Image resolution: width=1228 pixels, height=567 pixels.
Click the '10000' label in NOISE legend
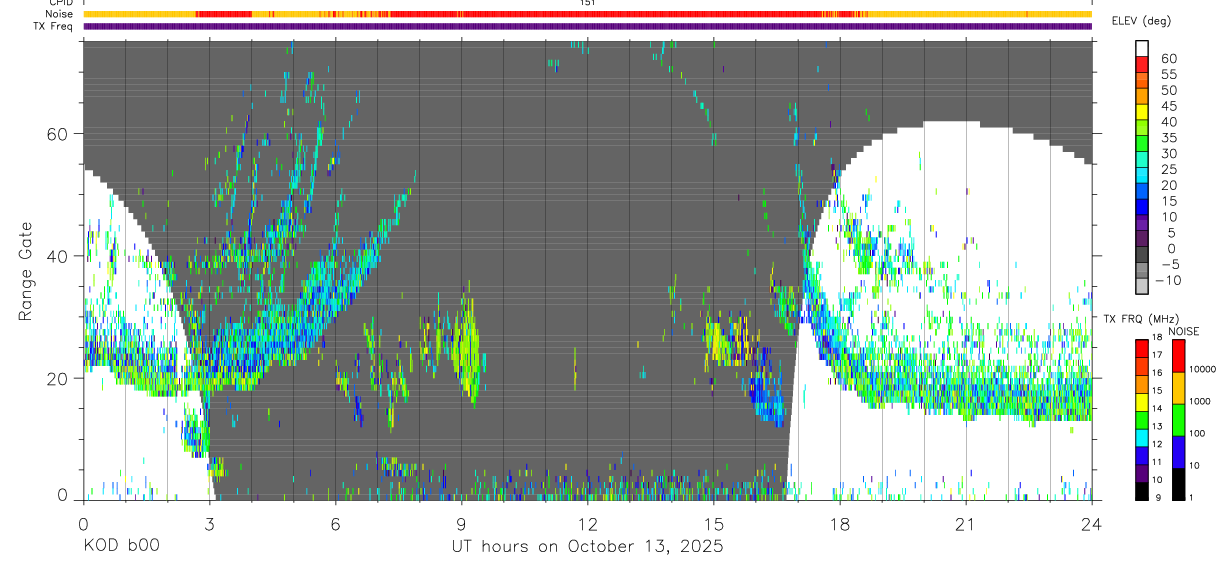coord(1203,370)
